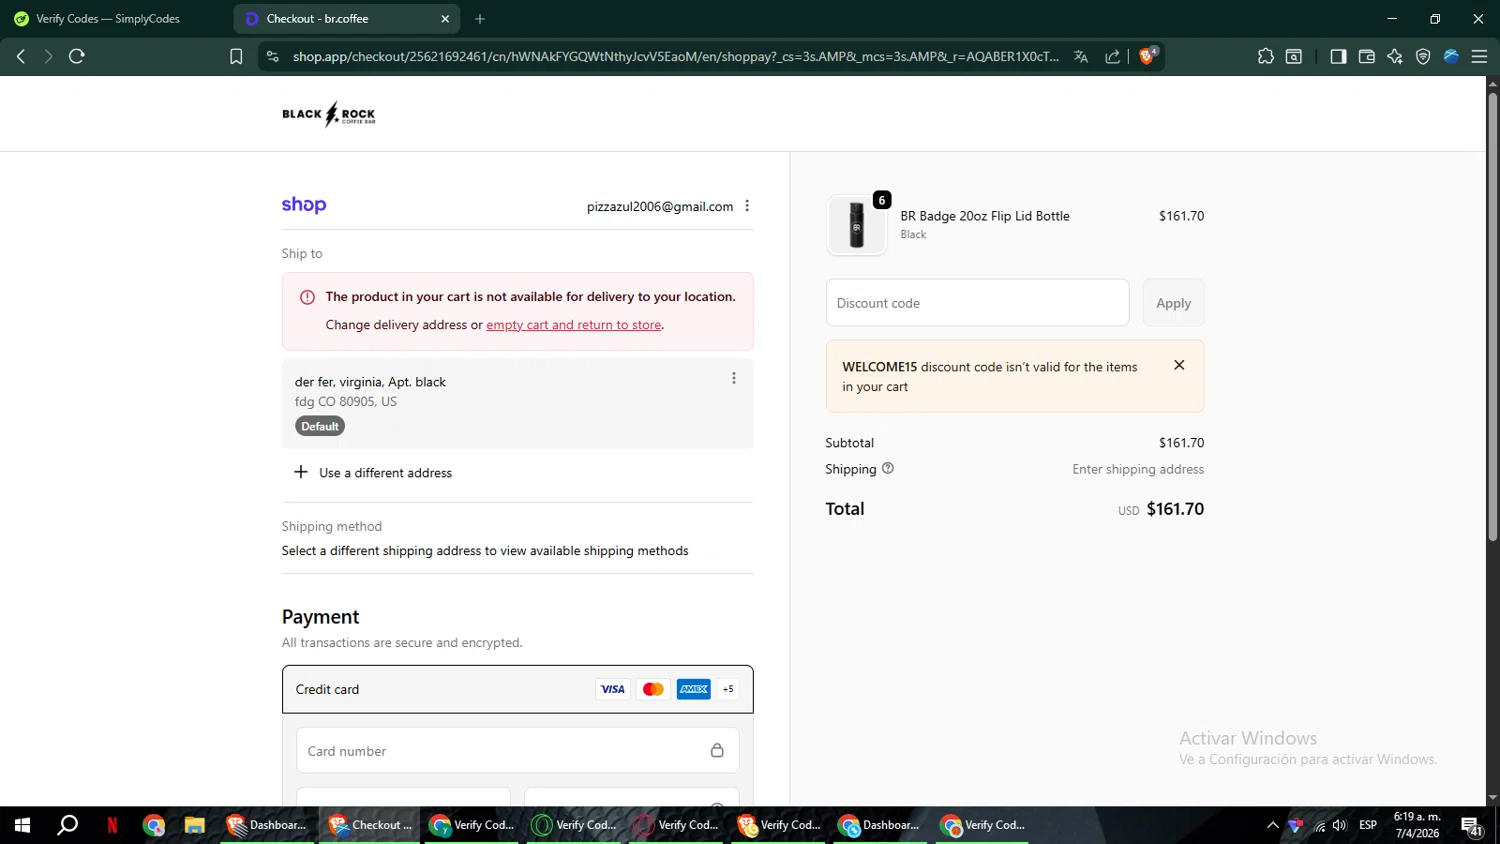
Task: Click the address bar URL
Action: 676,57
